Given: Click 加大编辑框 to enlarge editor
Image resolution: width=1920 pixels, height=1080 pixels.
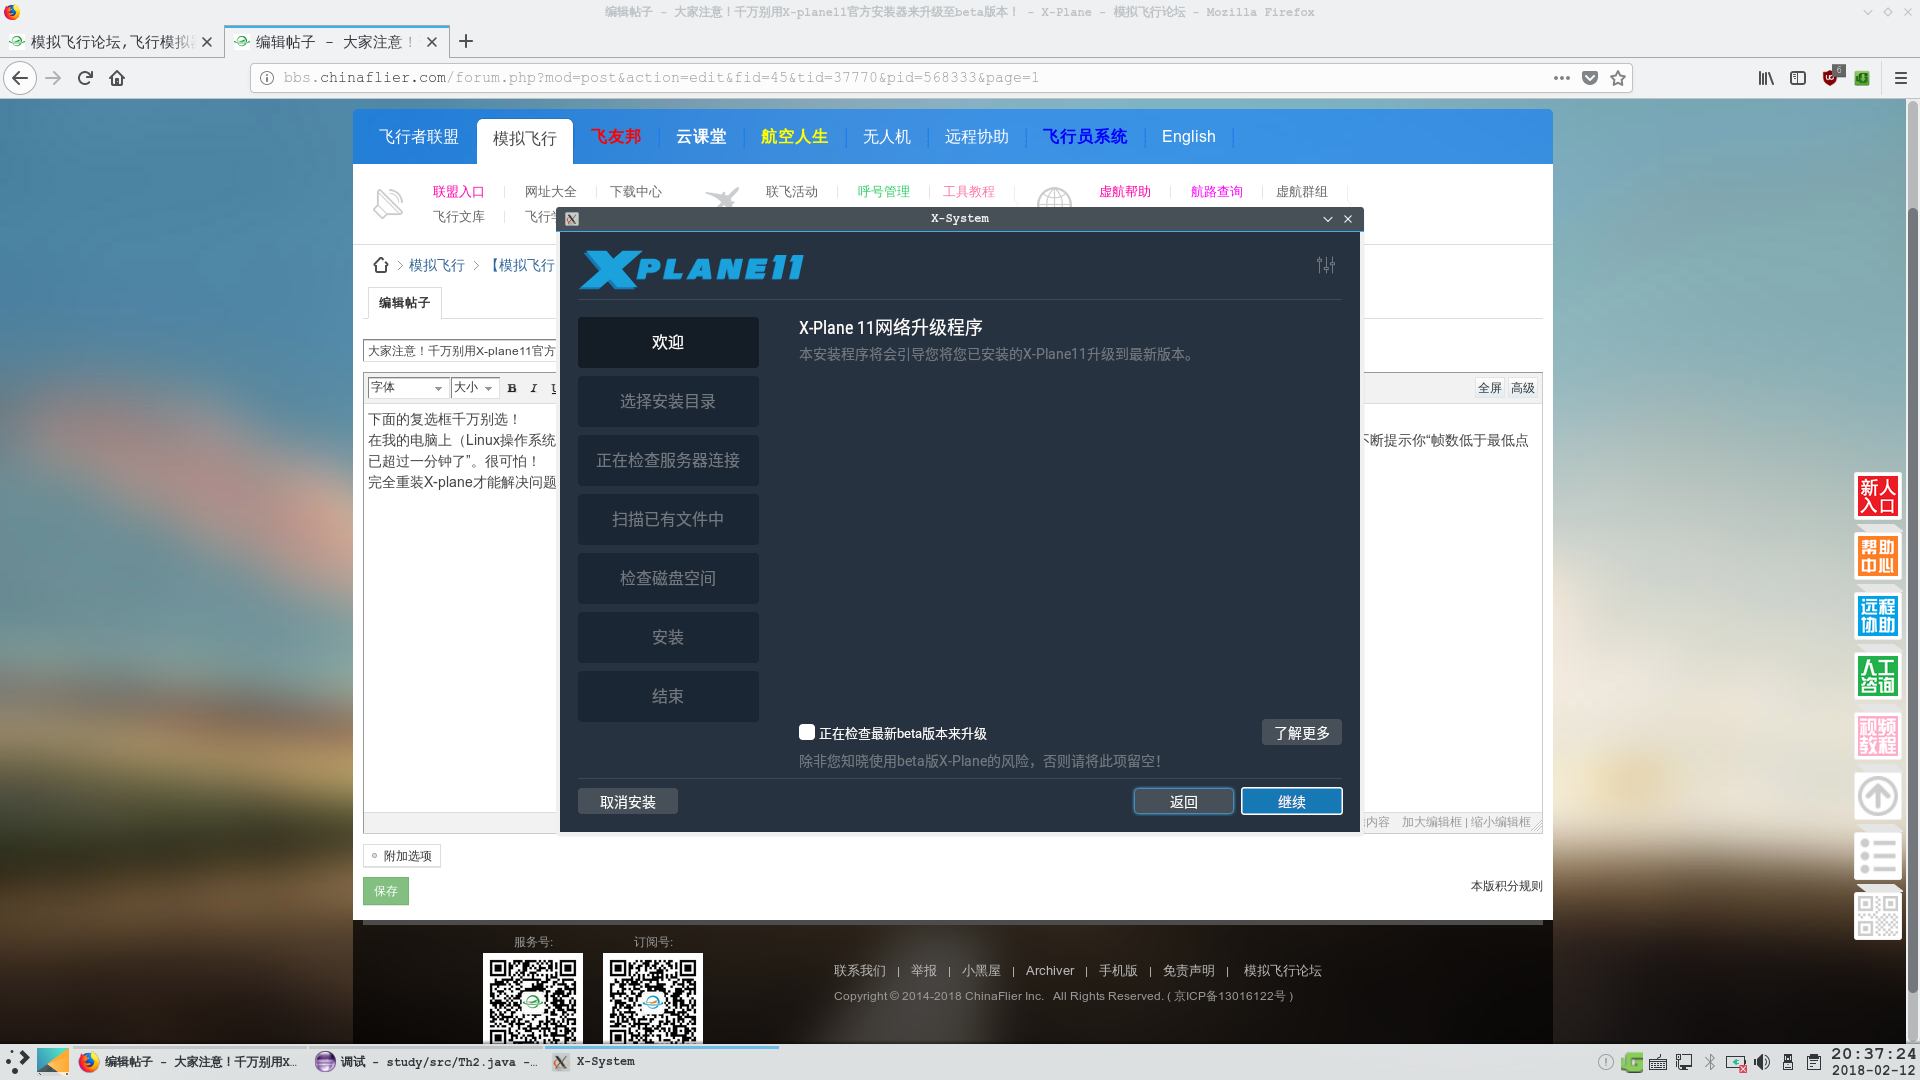Looking at the screenshot, I should pos(1431,822).
